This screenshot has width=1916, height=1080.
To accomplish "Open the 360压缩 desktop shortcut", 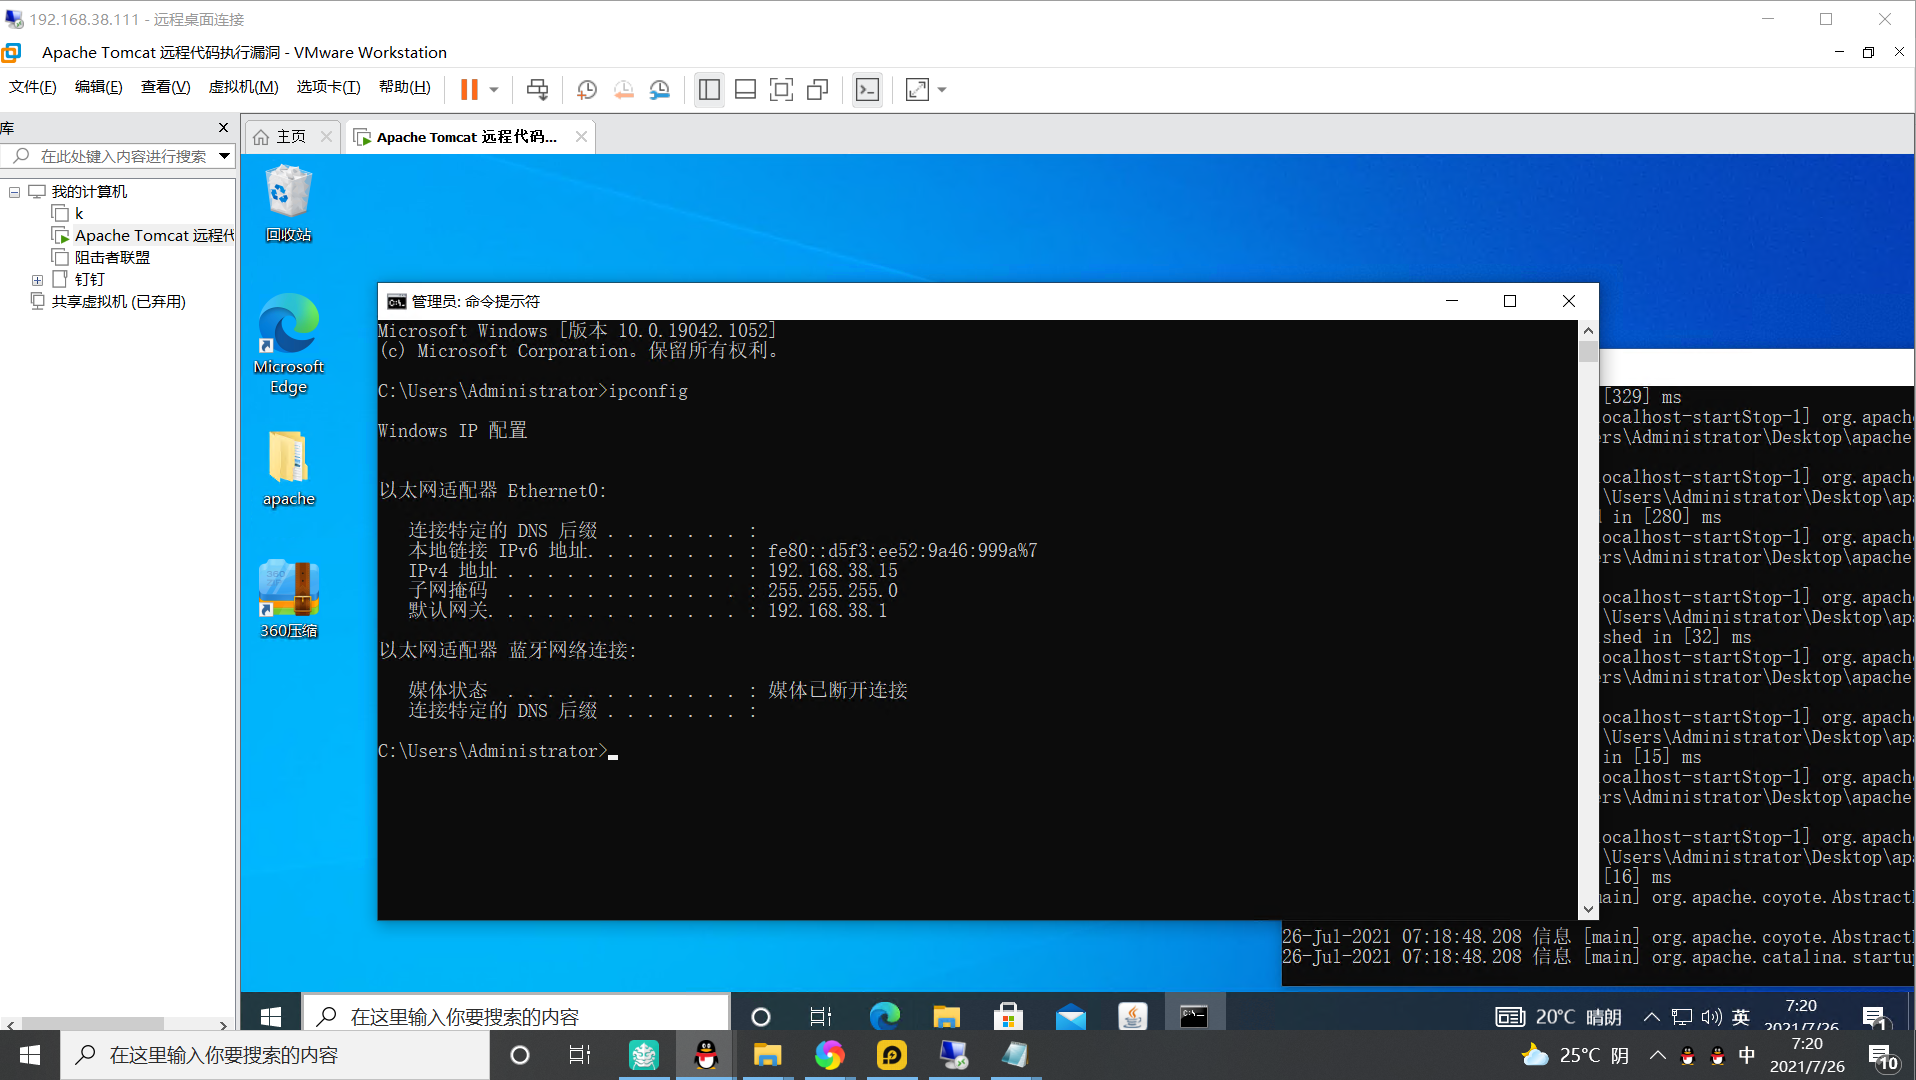I will pyautogui.click(x=289, y=600).
